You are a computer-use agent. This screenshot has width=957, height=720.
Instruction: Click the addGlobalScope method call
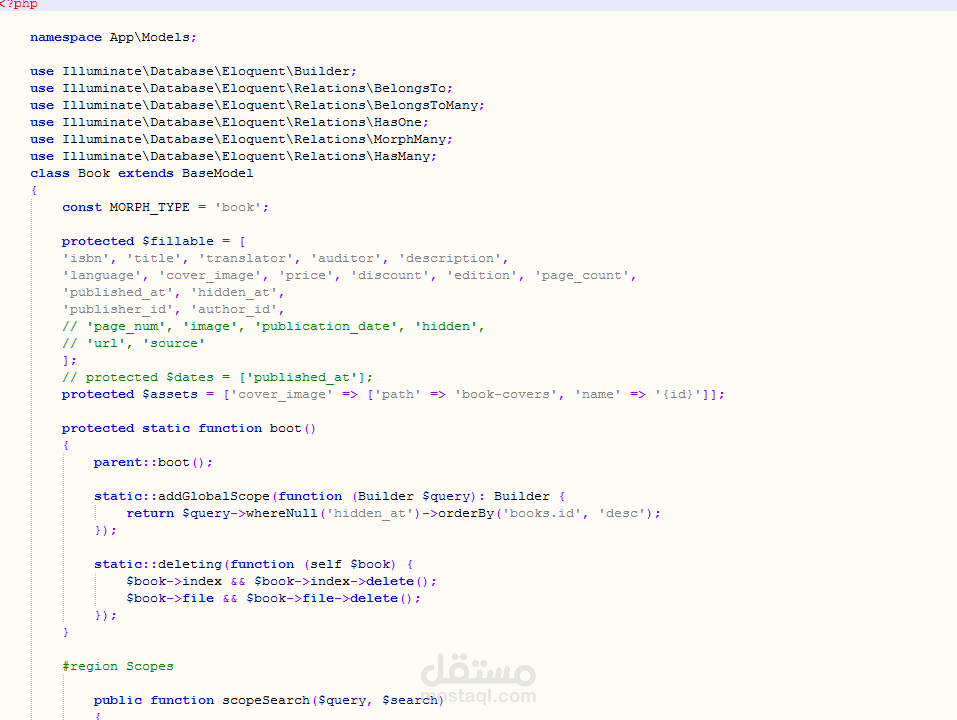214,497
